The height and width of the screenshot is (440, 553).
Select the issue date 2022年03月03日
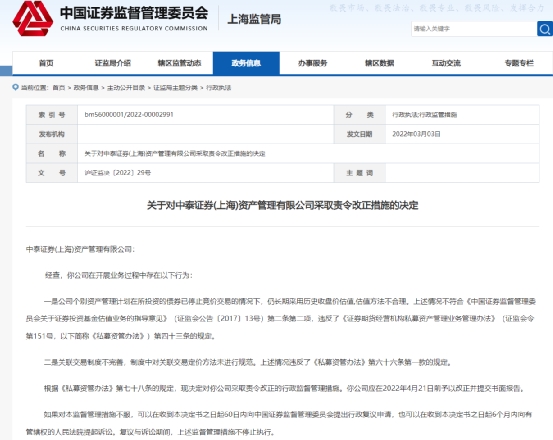click(416, 134)
